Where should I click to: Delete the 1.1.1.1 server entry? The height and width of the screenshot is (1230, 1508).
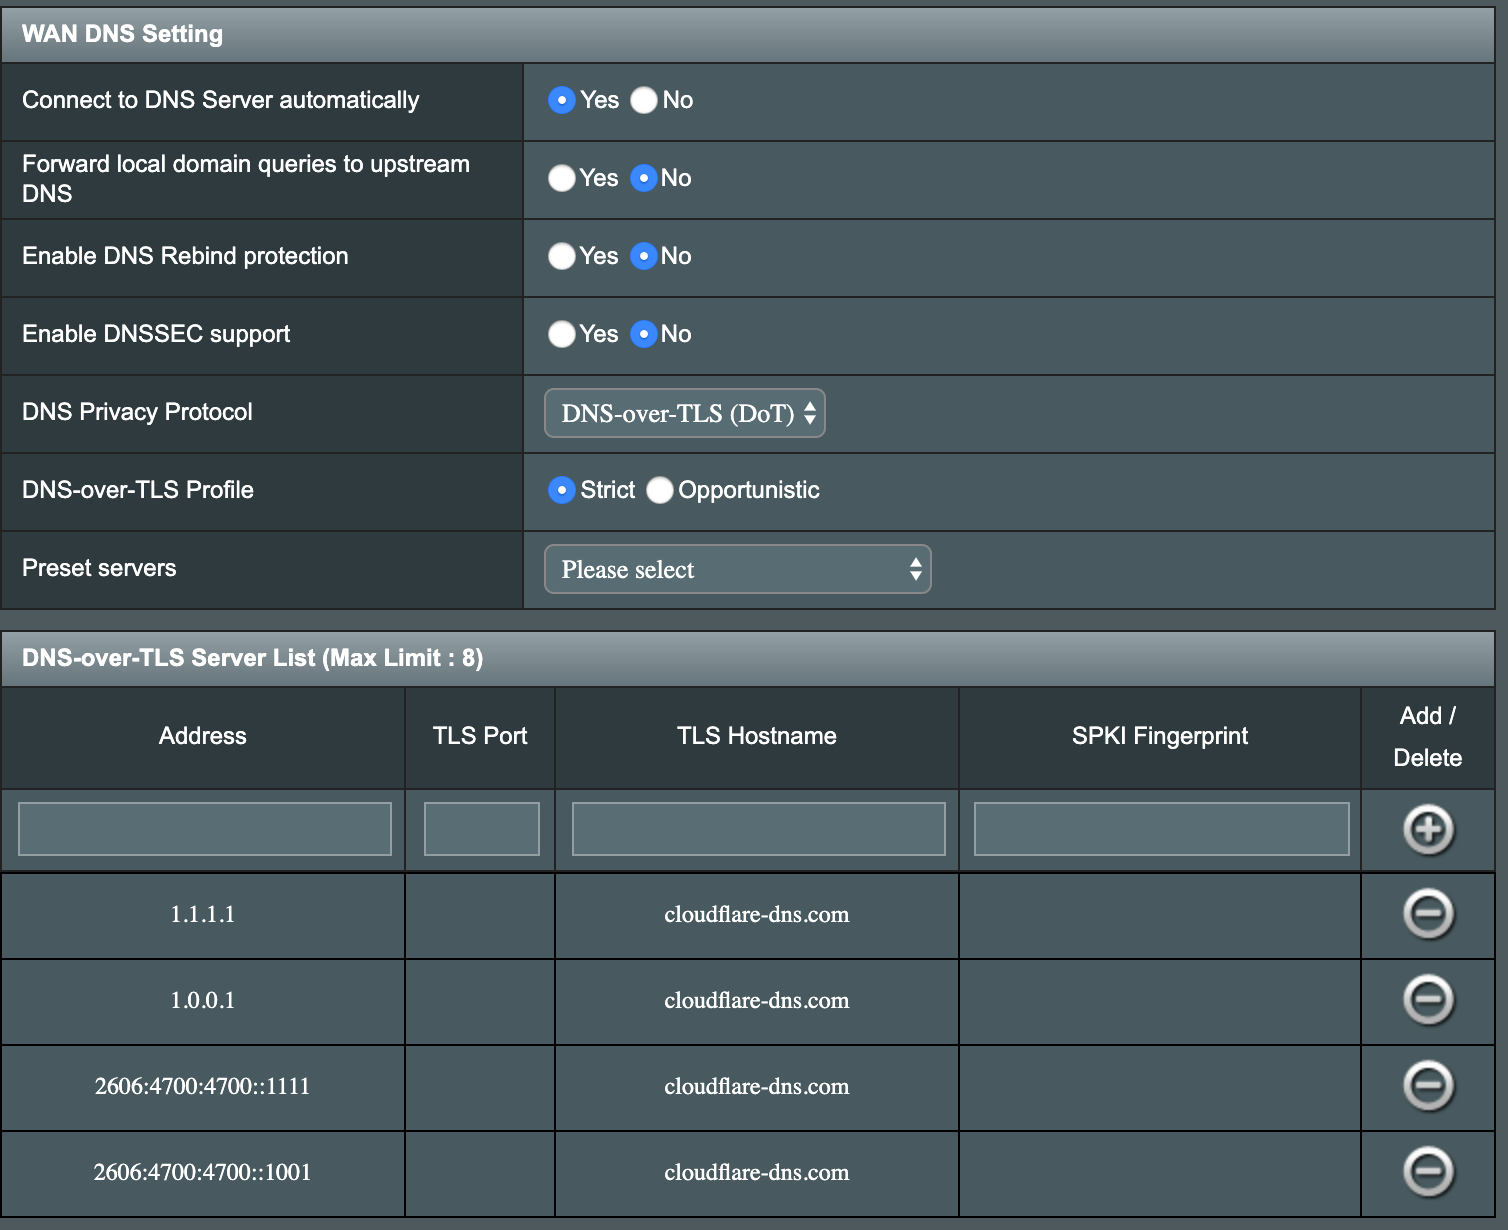pos(1427,915)
